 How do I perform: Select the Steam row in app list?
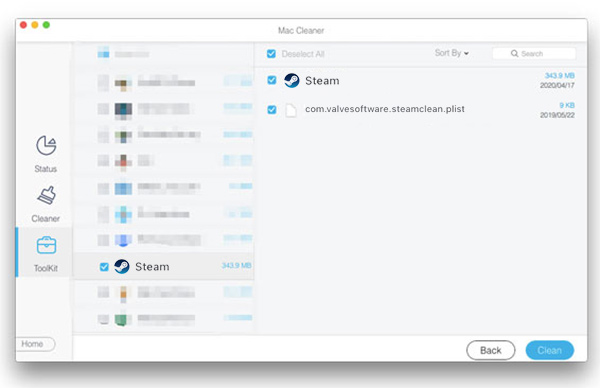[x=163, y=266]
